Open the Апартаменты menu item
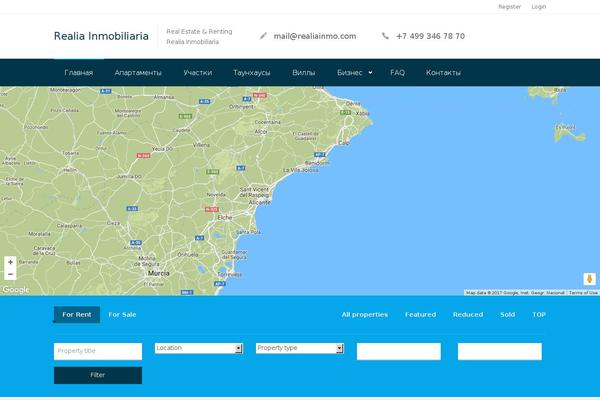Screen dimensions: 600x400 pyautogui.click(x=138, y=73)
